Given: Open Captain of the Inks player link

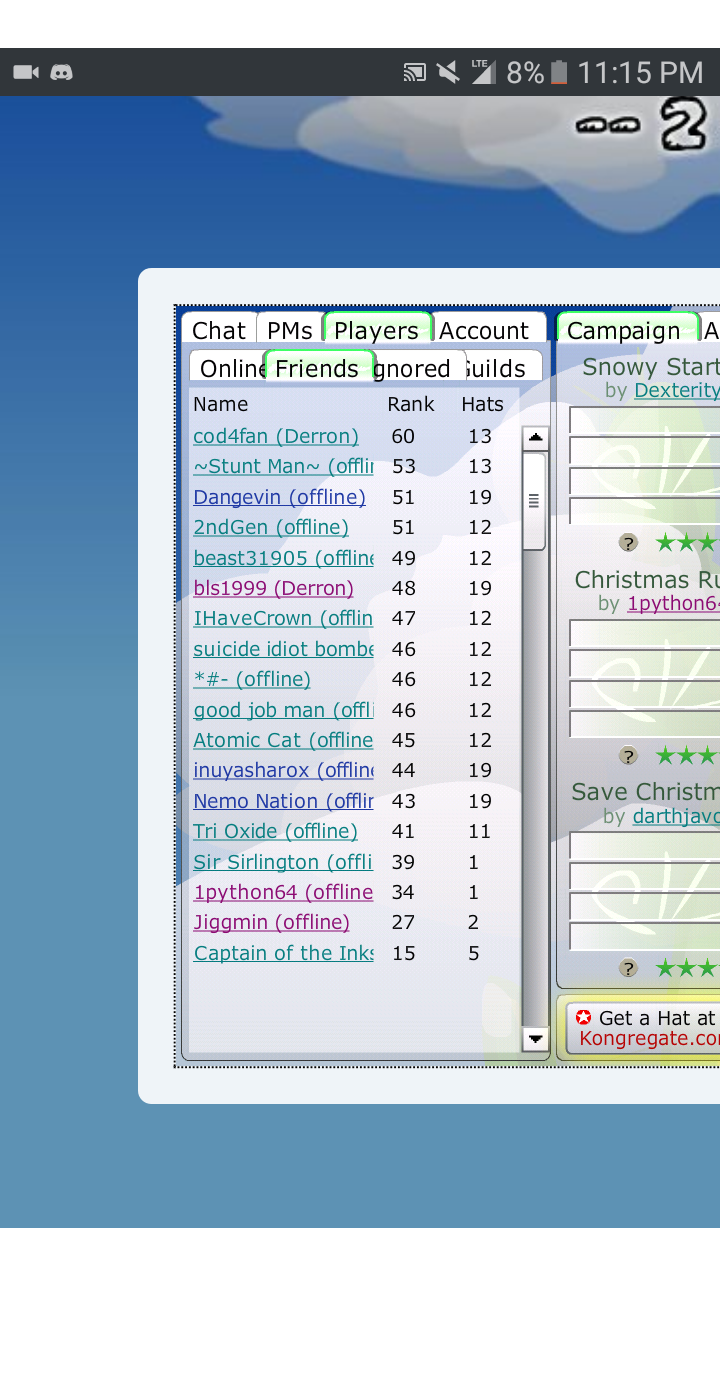Looking at the screenshot, I should point(283,953).
